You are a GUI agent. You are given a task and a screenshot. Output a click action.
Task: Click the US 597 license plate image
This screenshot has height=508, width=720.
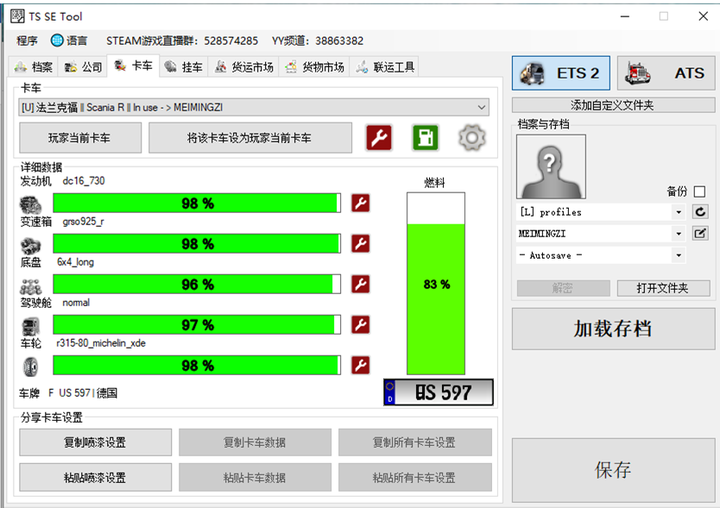point(439,392)
